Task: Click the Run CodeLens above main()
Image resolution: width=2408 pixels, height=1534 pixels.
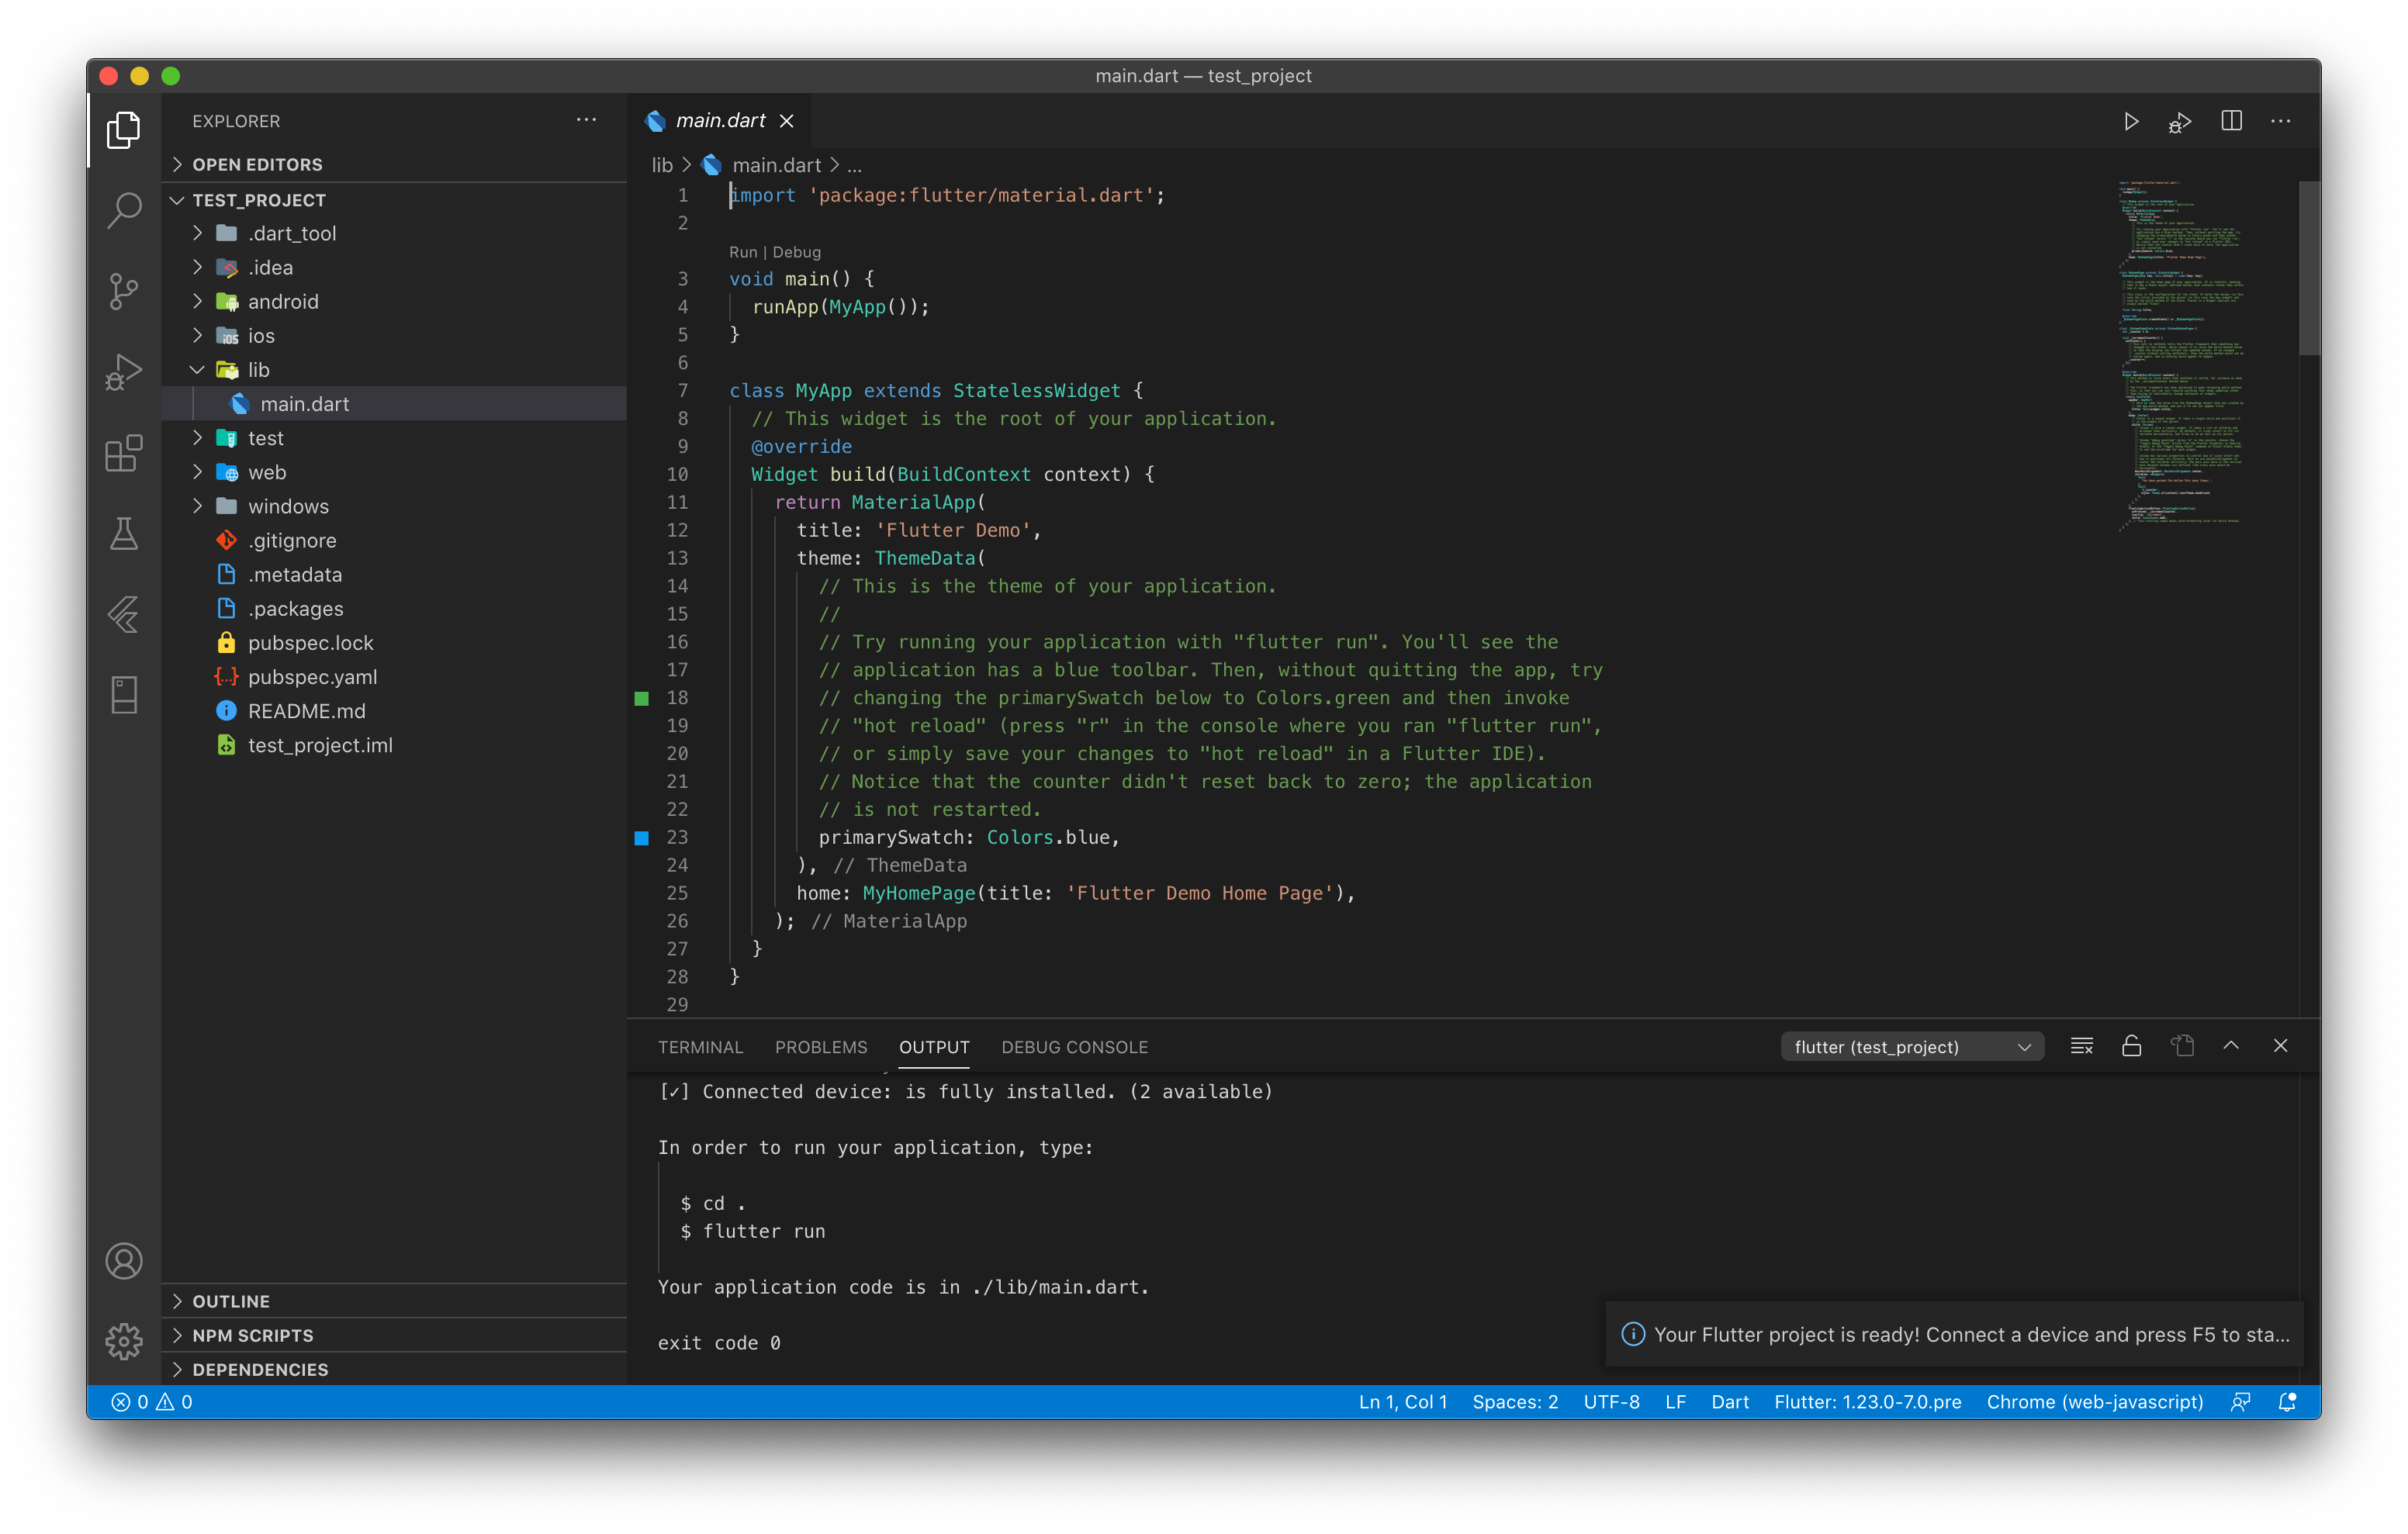Action: [742, 252]
